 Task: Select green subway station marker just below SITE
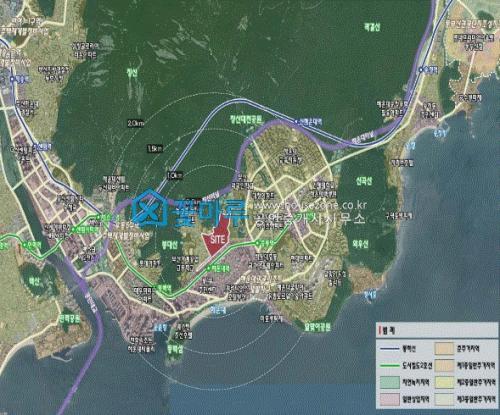coord(209,268)
